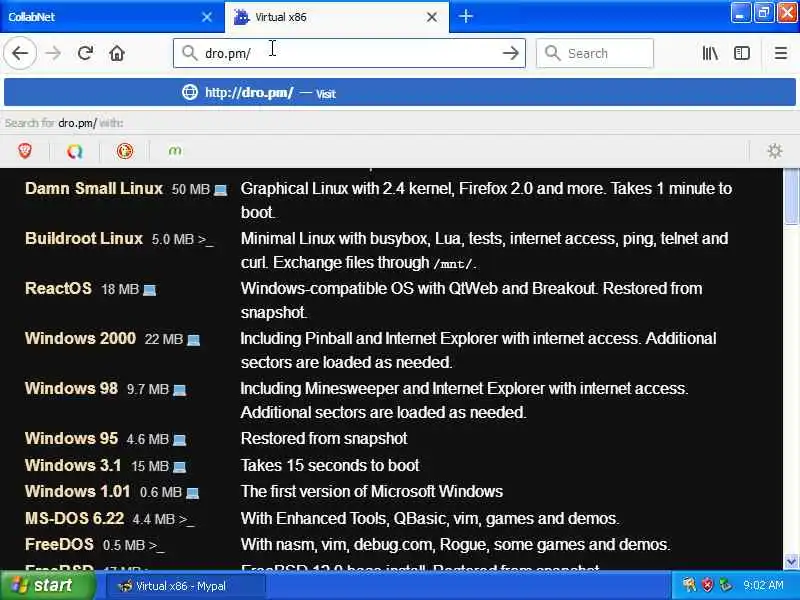
Task: Click the first system tray icon
Action: [689, 585]
